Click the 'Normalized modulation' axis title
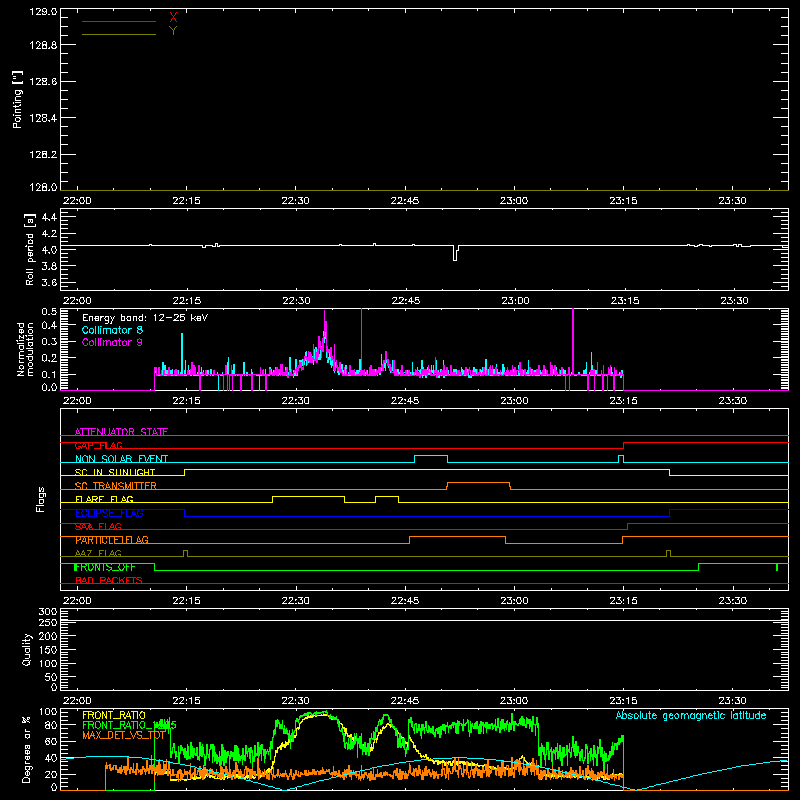Viewport: 800px width, 800px height. [24, 349]
